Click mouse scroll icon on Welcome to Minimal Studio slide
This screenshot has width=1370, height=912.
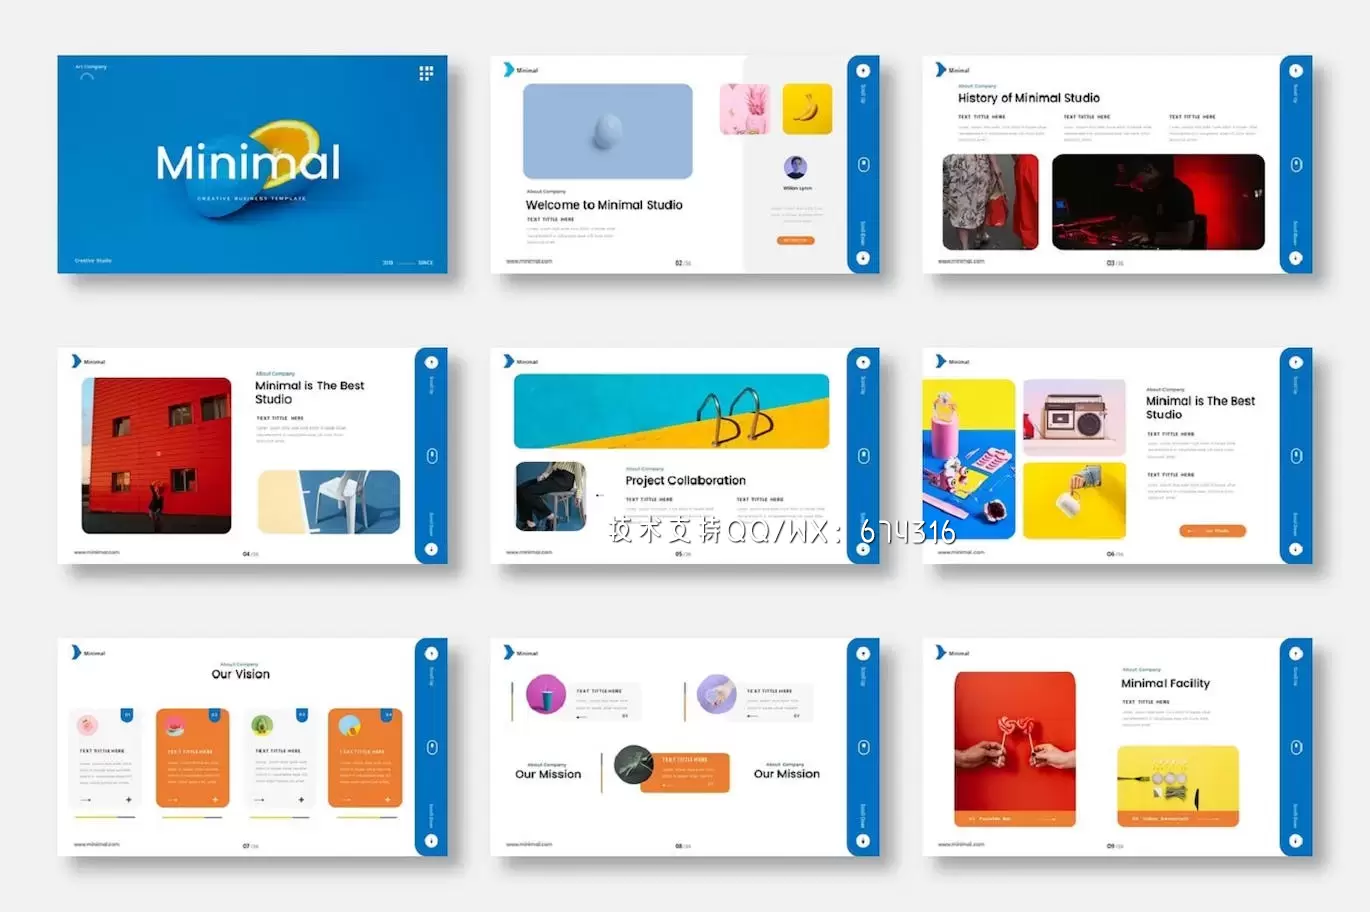point(864,164)
